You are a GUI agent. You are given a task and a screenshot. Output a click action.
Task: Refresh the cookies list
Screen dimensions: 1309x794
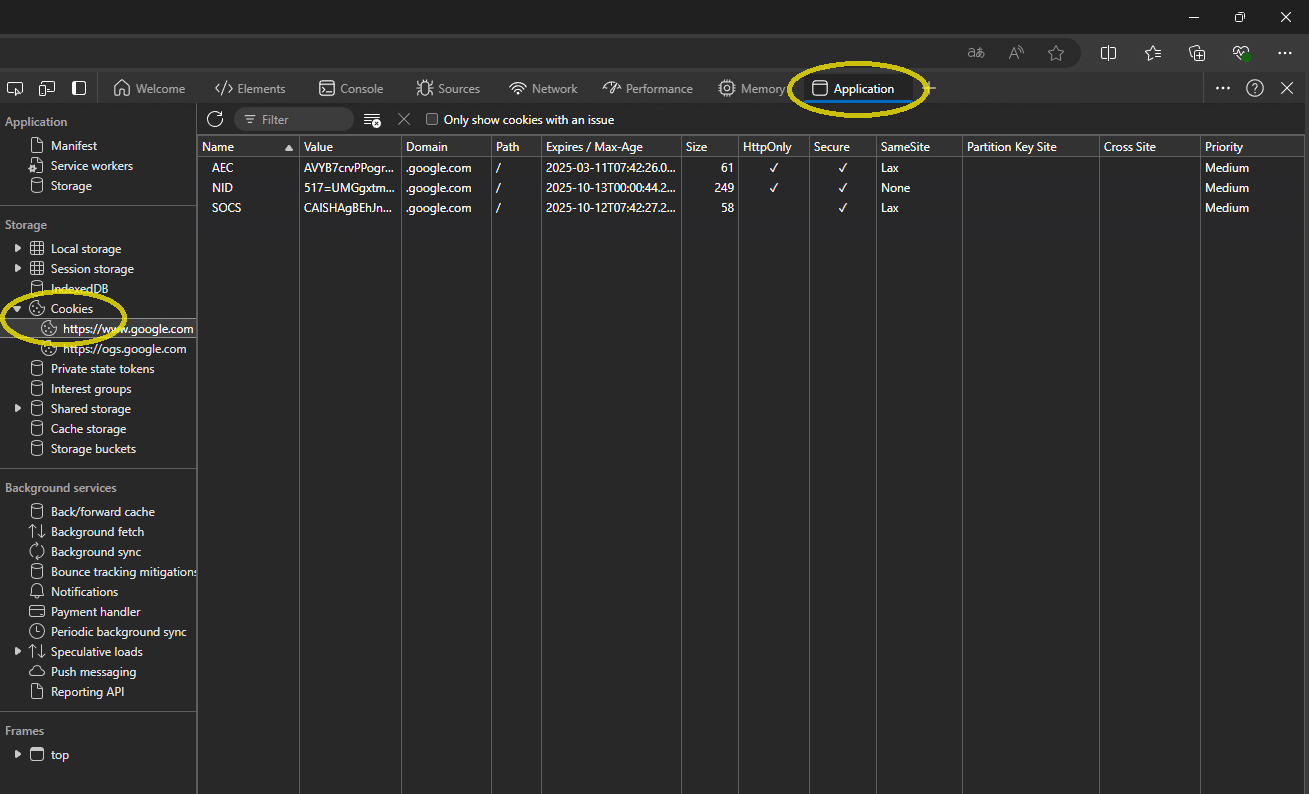click(215, 119)
